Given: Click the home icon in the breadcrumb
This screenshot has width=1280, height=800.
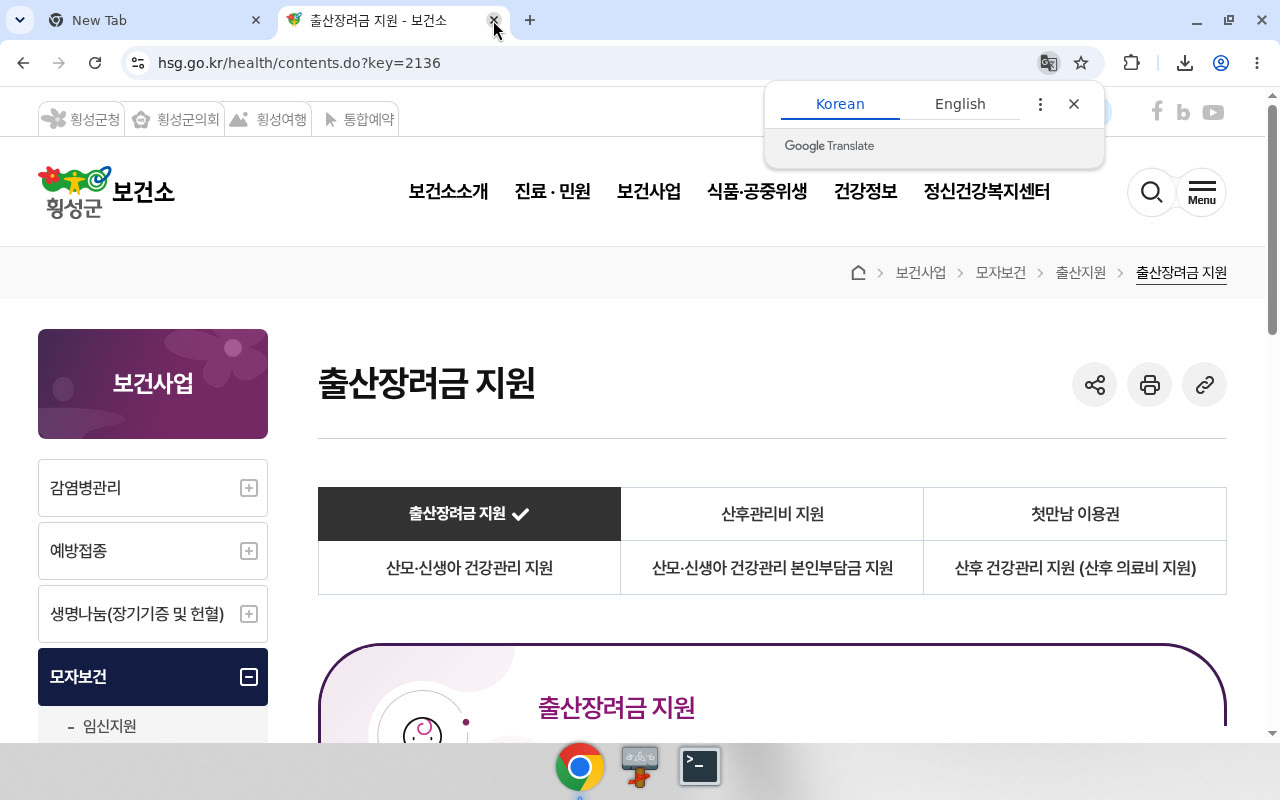Looking at the screenshot, I should tap(858, 273).
